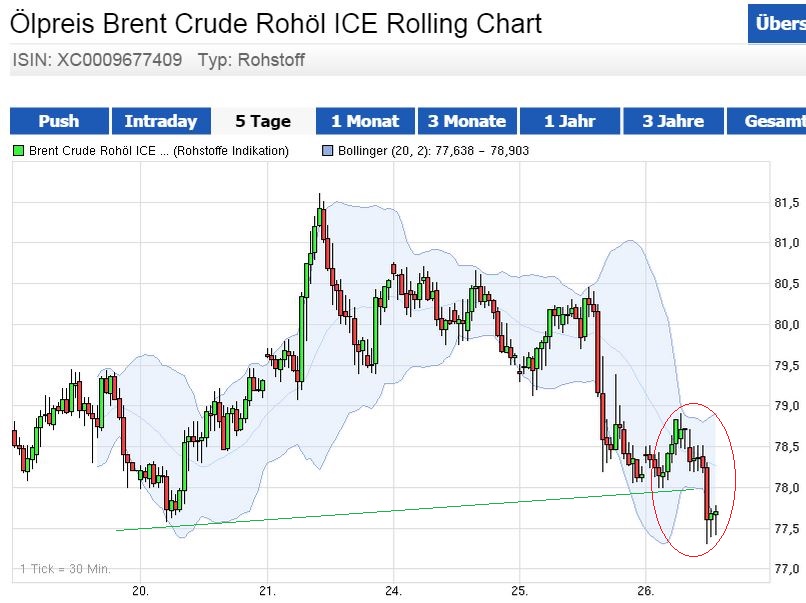The width and height of the screenshot is (806, 603).
Task: Show the "3 Monate" timeframe
Action: pyautogui.click(x=467, y=121)
